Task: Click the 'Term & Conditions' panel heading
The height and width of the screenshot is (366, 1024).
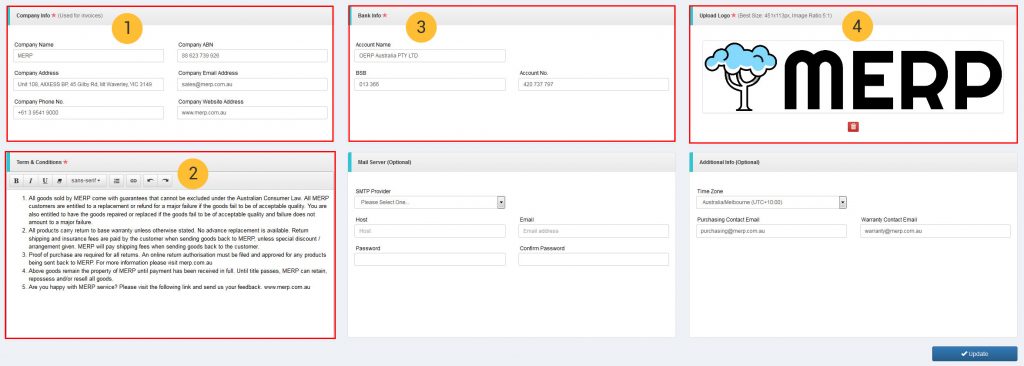Action: (x=39, y=161)
